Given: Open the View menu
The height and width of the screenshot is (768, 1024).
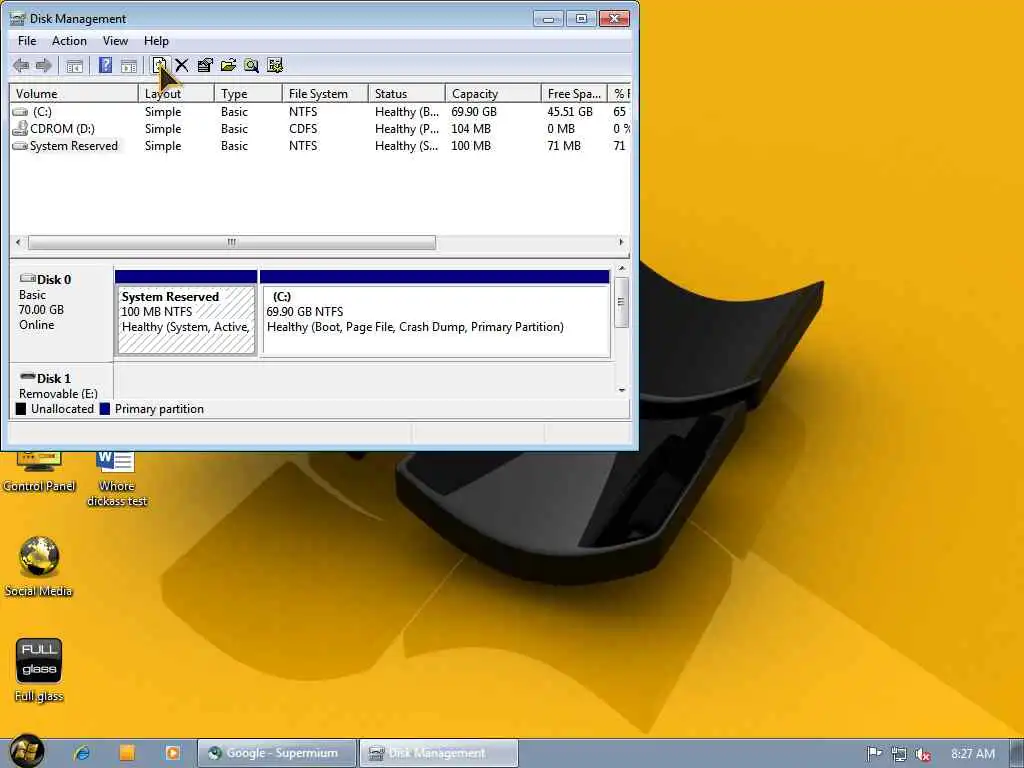Looking at the screenshot, I should (x=115, y=40).
